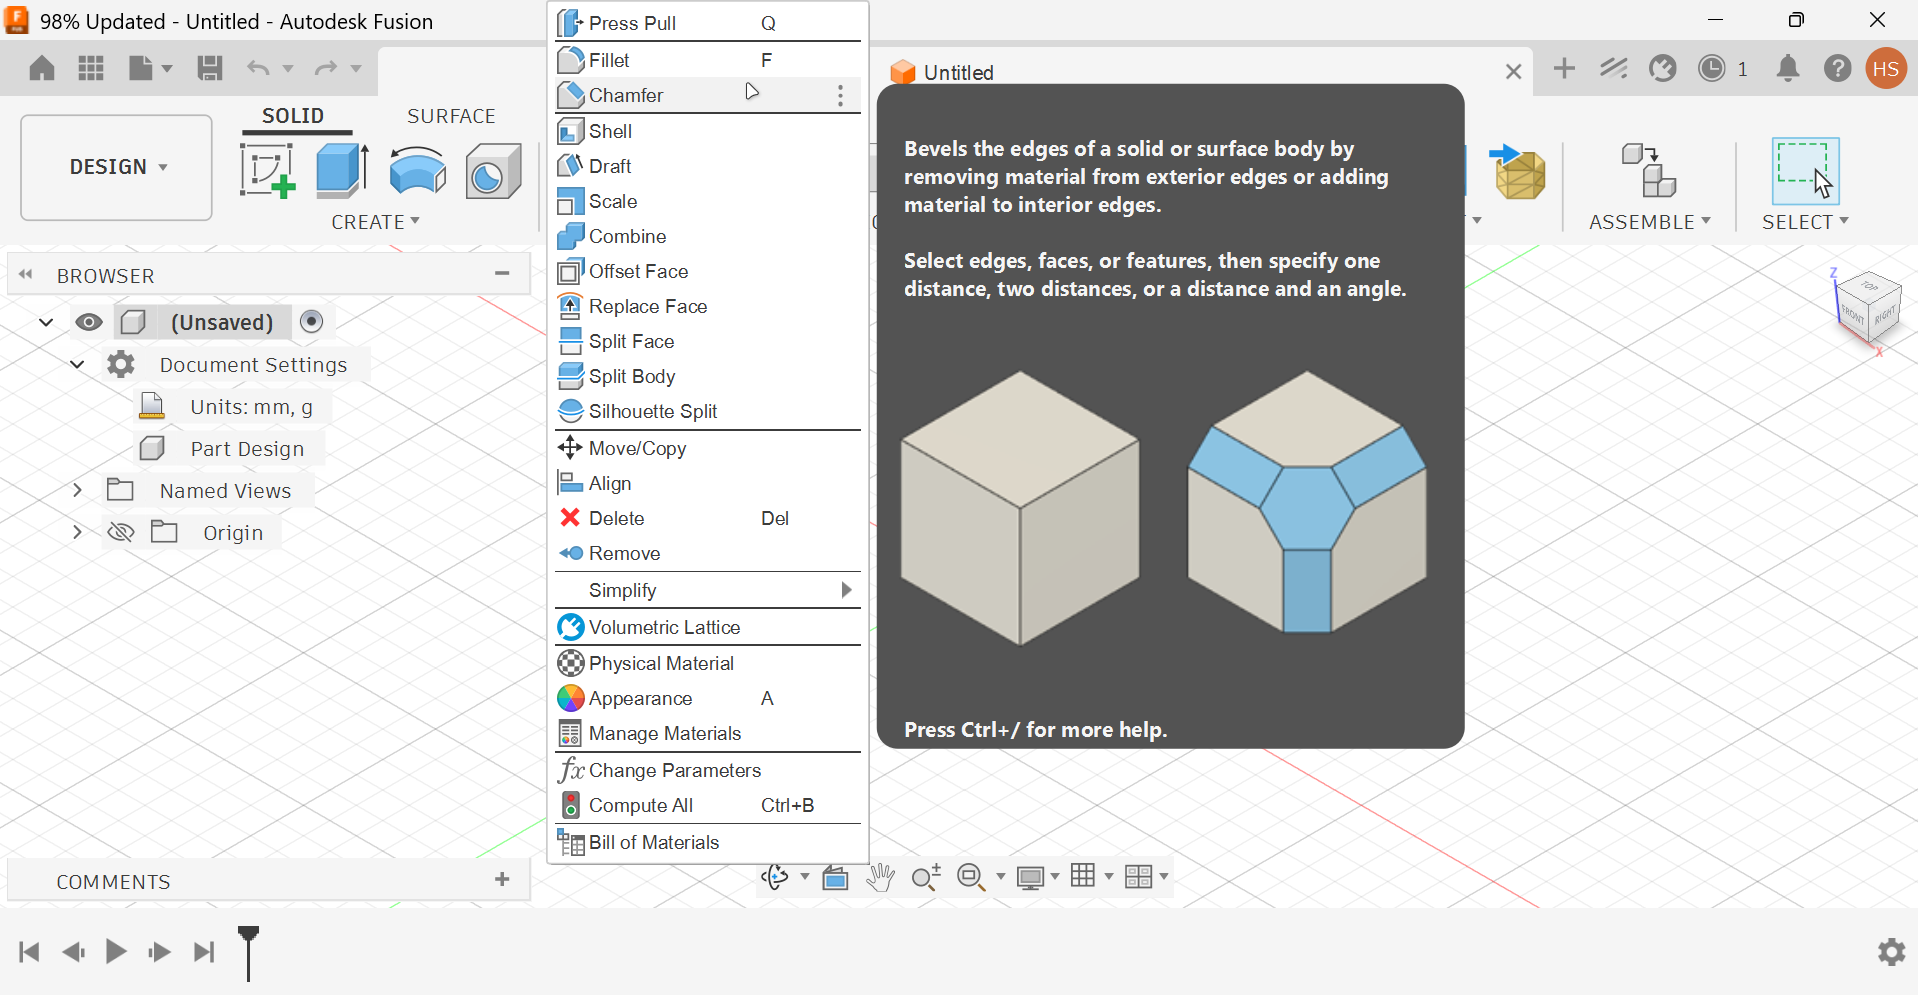Open the Viewports layout icon
The height and width of the screenshot is (995, 1918).
[1138, 877]
